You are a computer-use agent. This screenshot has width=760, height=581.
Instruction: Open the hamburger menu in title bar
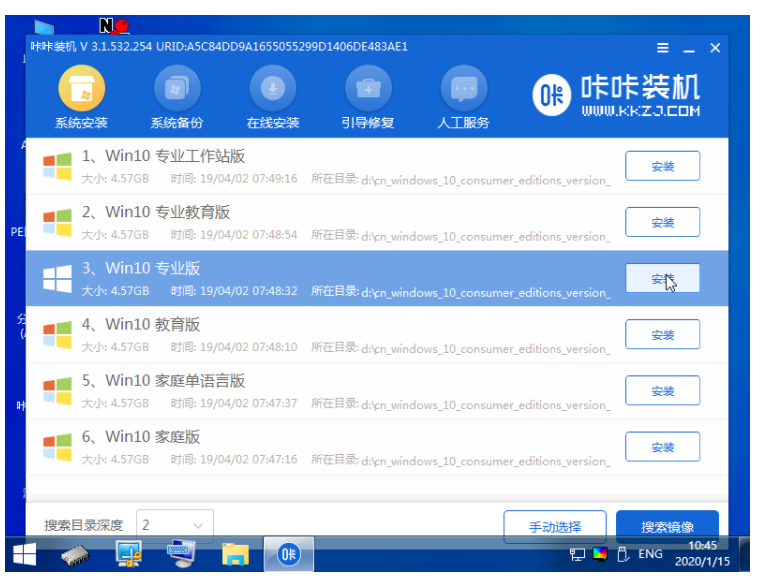[x=663, y=48]
